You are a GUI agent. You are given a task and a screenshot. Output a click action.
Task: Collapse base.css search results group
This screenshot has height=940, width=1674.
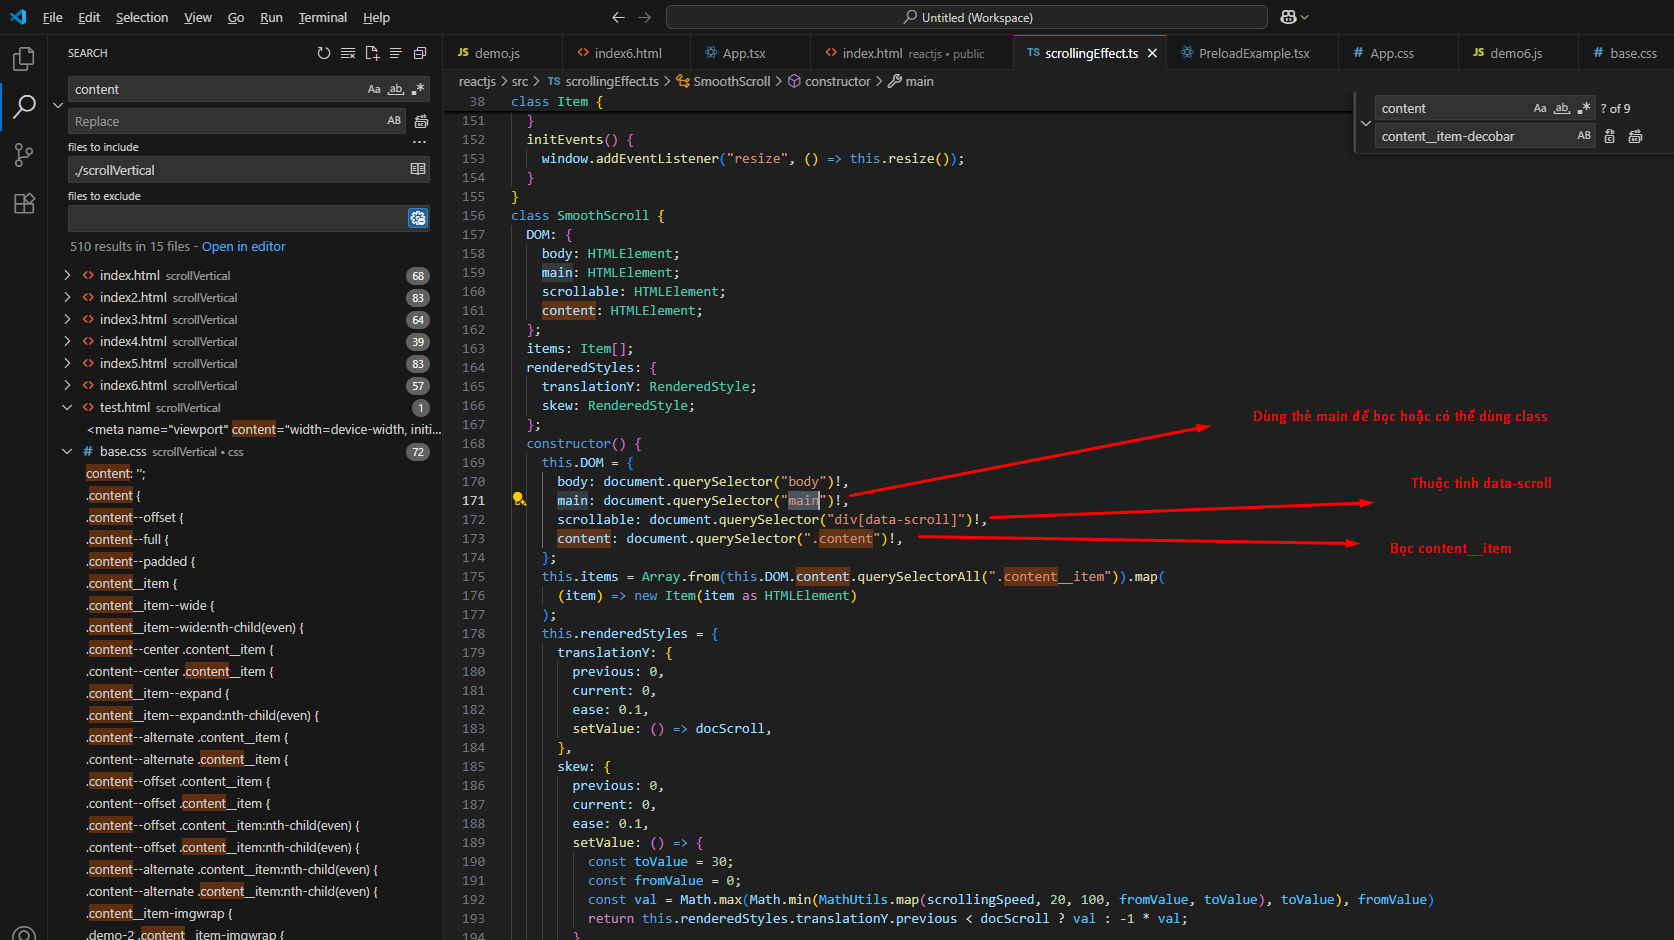[67, 452]
